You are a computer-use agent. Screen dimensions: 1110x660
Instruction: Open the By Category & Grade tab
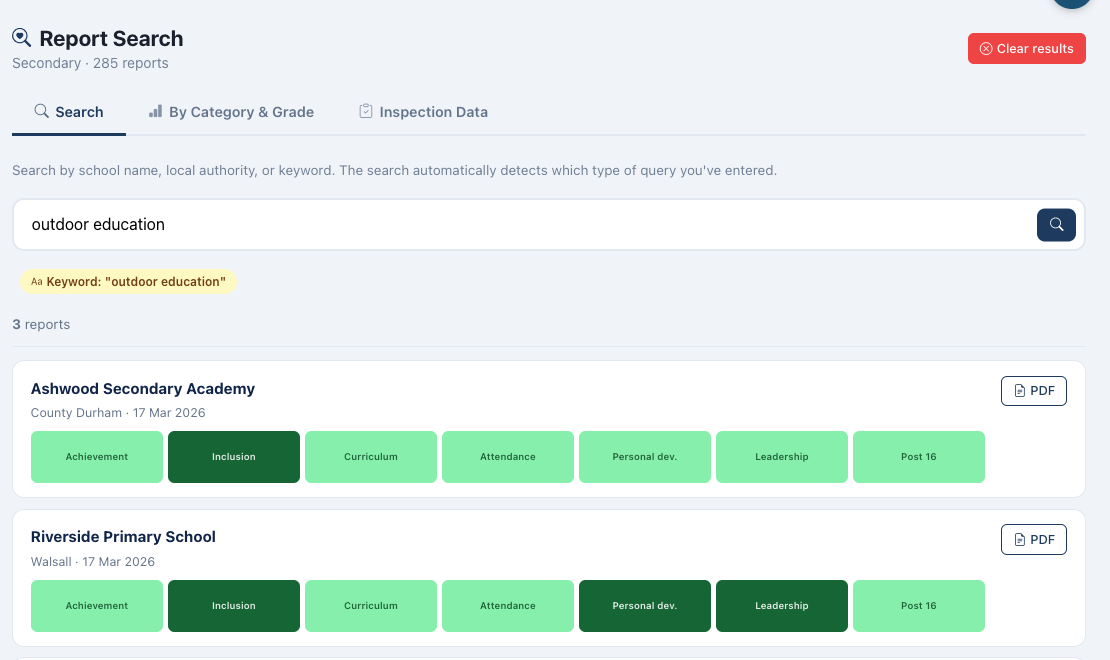[231, 112]
